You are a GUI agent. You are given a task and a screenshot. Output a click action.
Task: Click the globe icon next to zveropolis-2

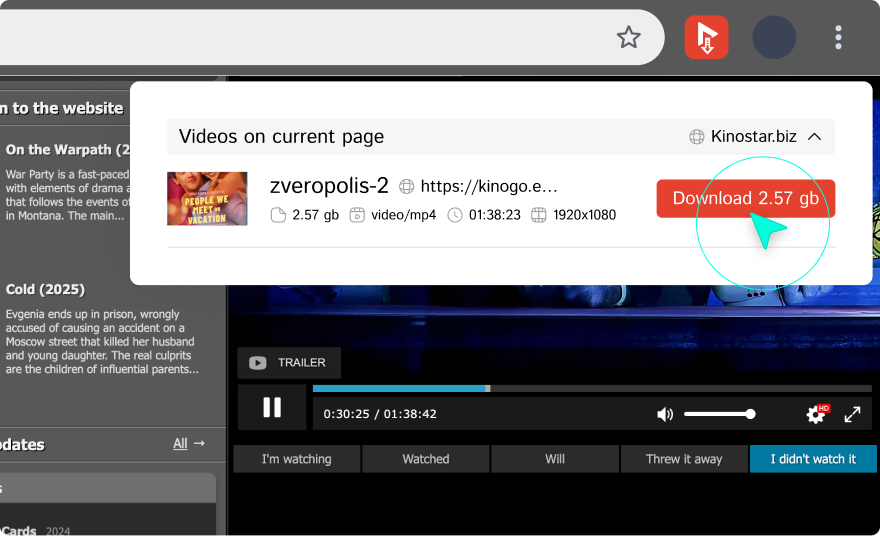[407, 186]
